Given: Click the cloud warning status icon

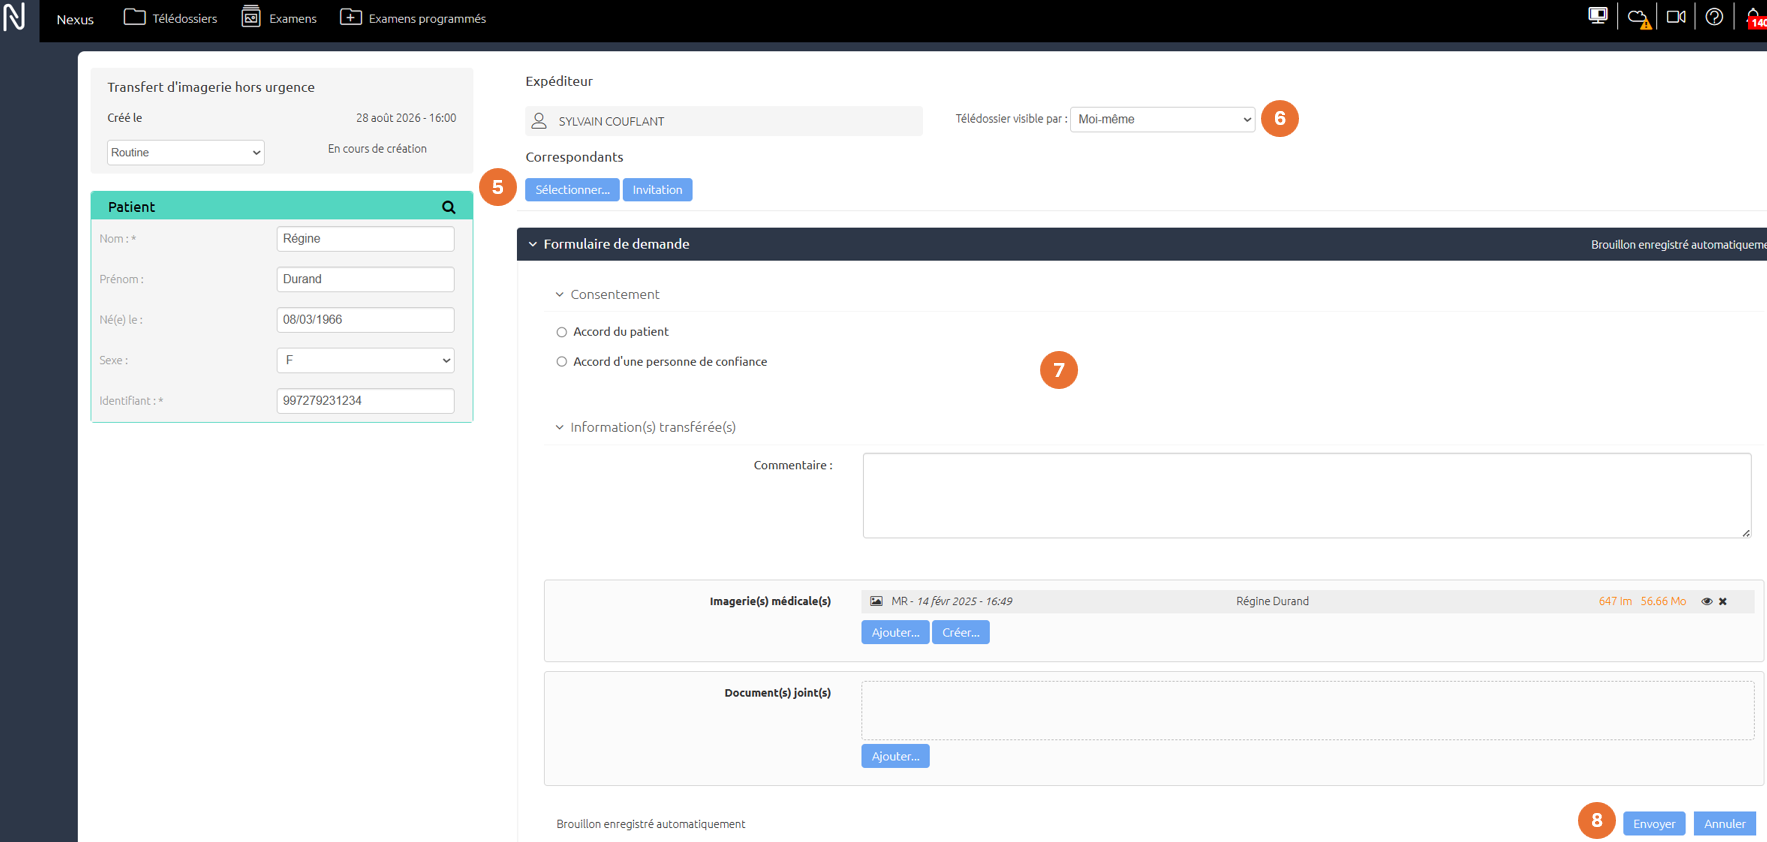Looking at the screenshot, I should [1638, 18].
